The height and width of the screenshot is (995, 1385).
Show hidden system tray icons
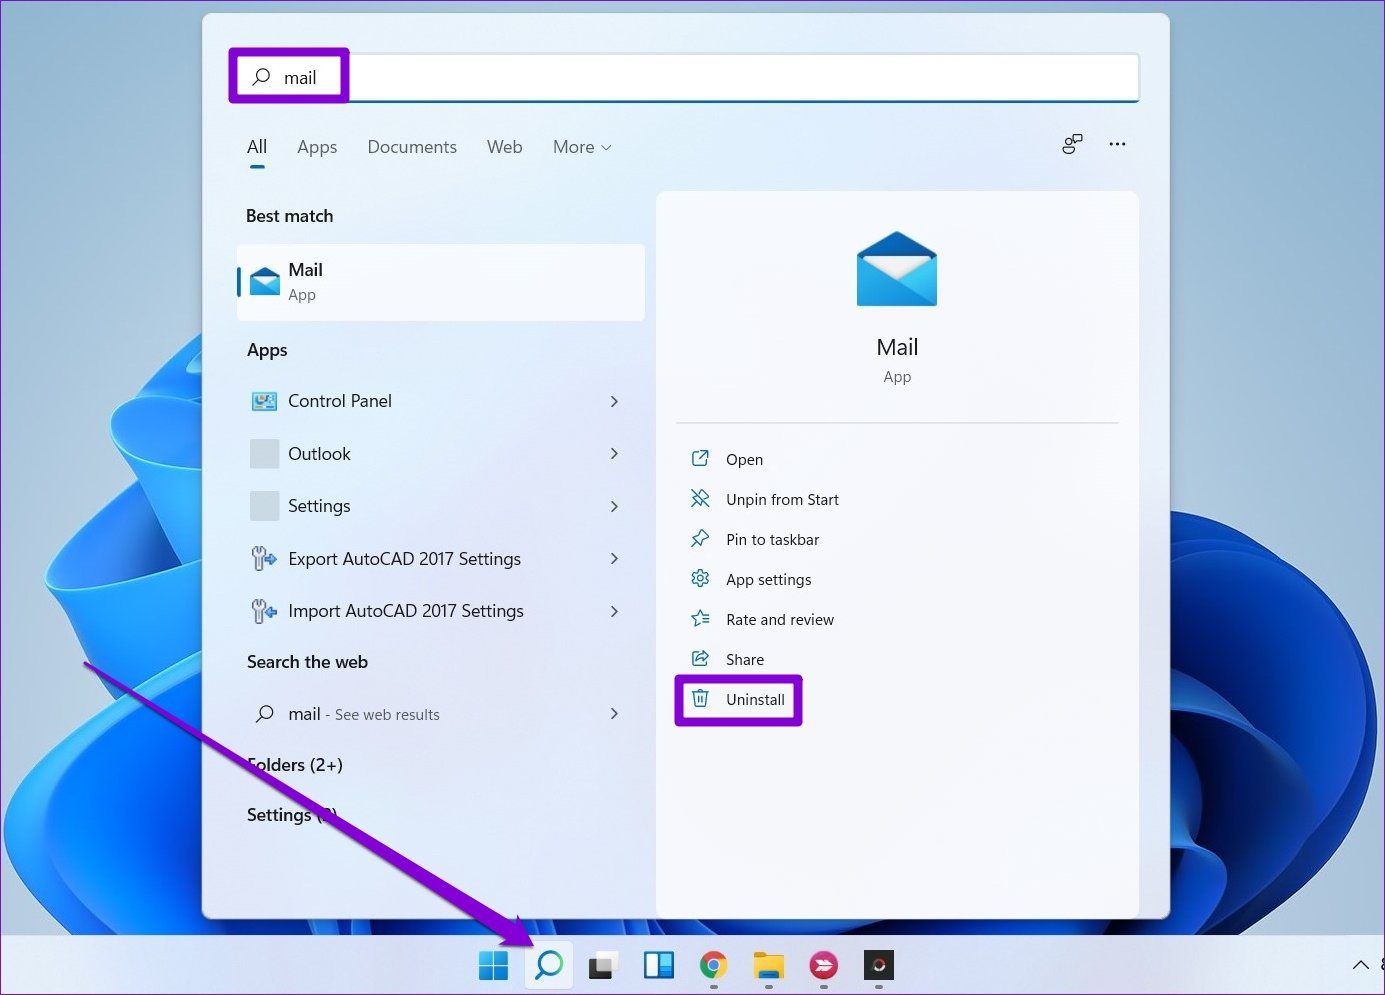click(1360, 965)
